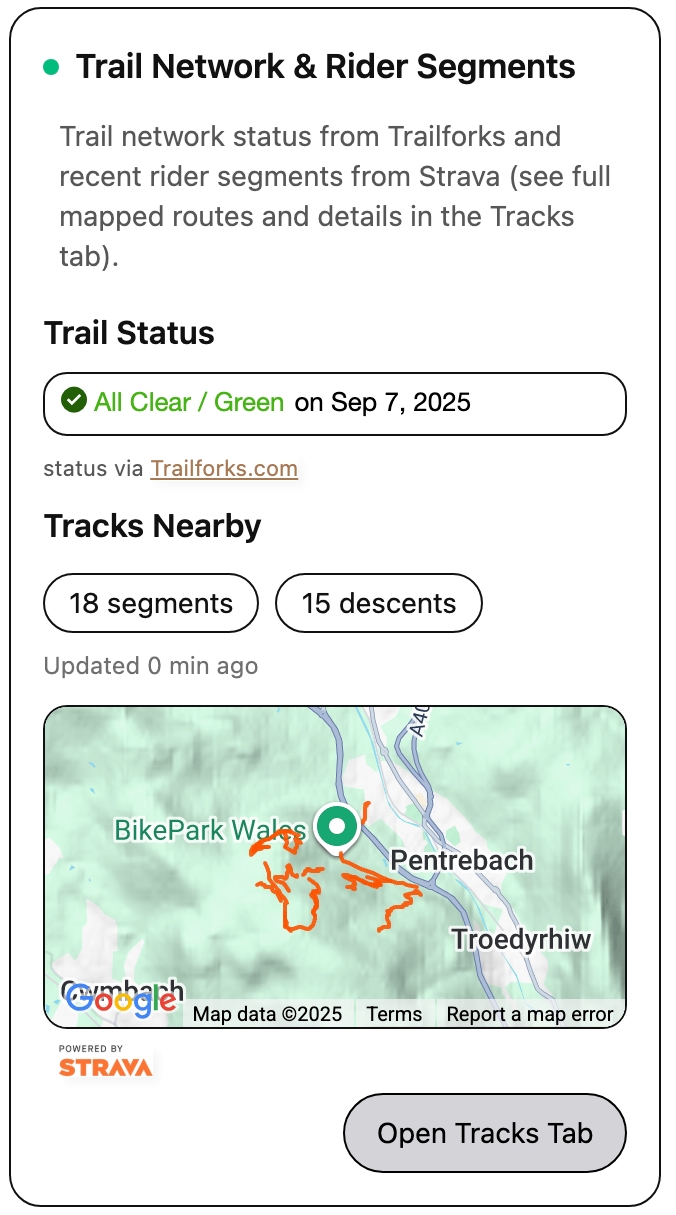676x1215 pixels.
Task: Click the green dot beside the title
Action: tap(51, 67)
